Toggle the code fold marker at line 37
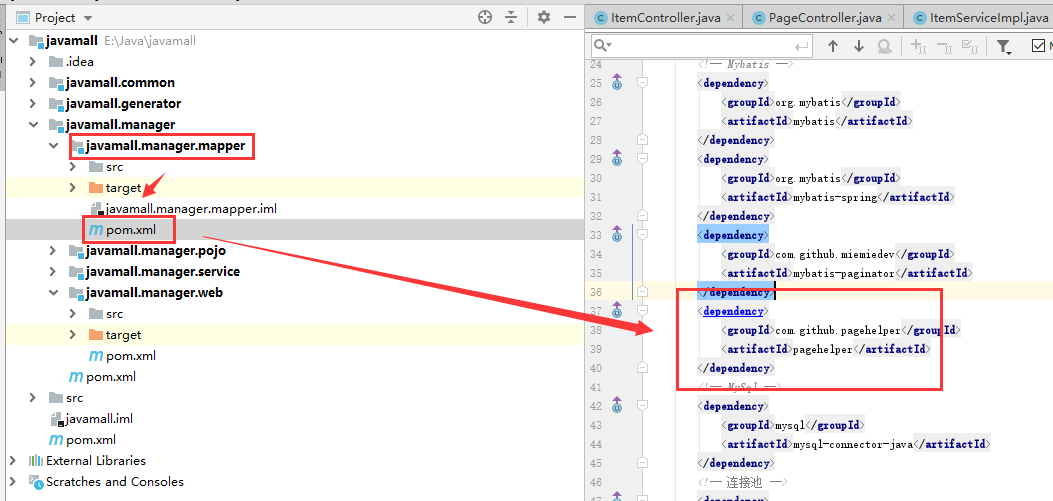This screenshot has width=1053, height=501. pos(641,312)
